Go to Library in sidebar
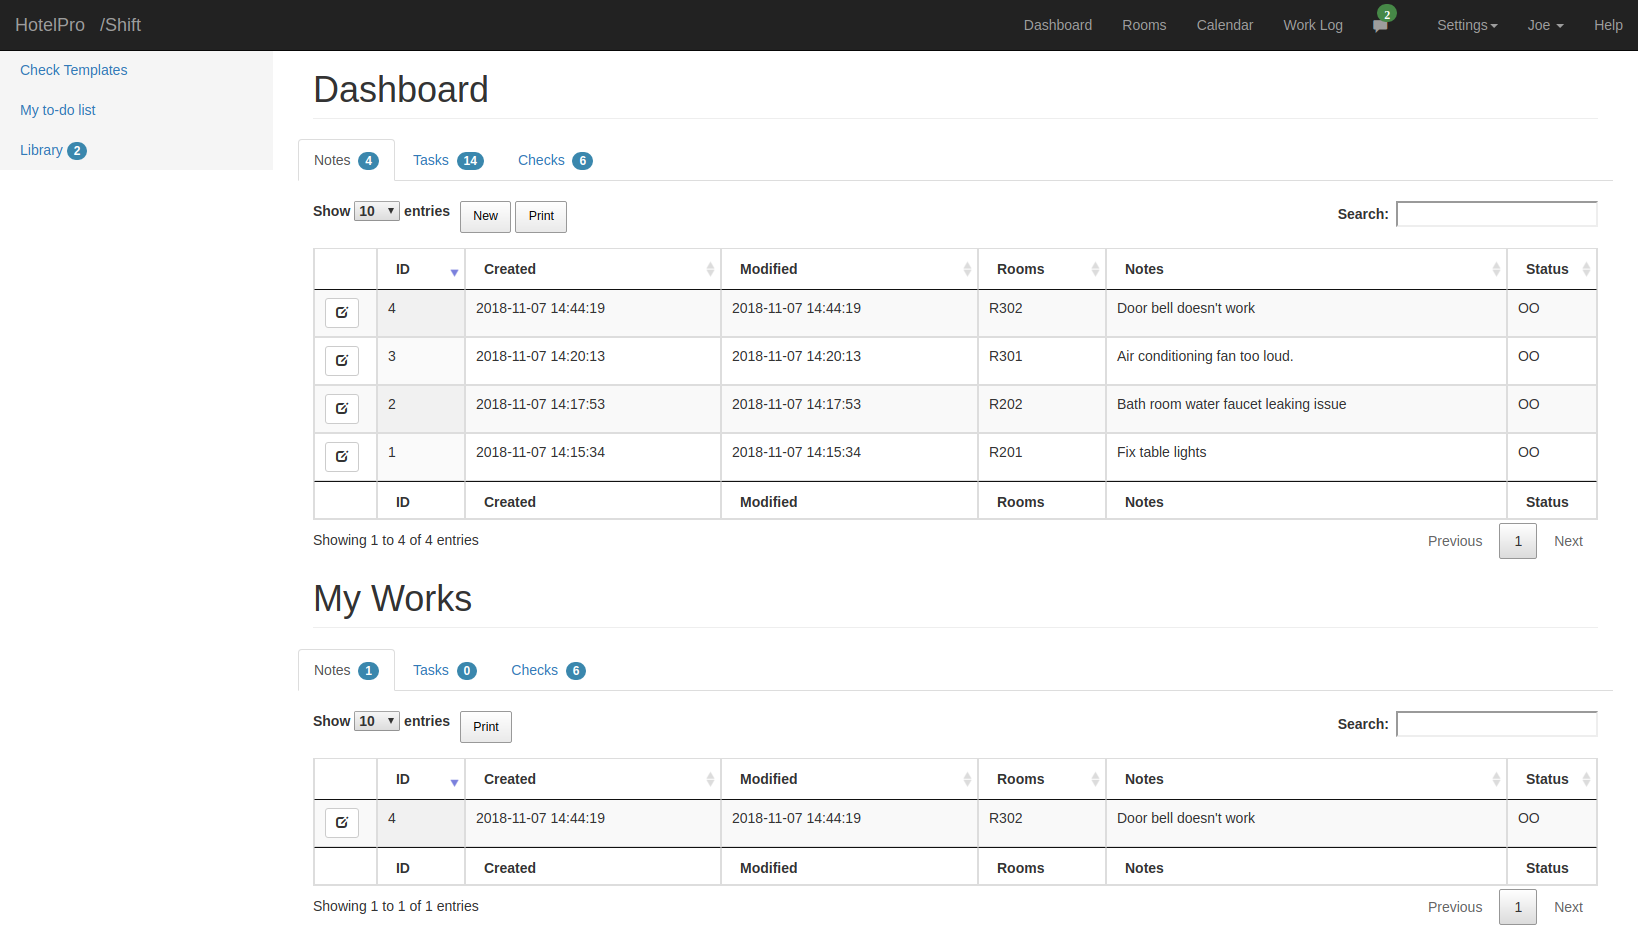Image resolution: width=1638 pixels, height=947 pixels. [42, 150]
